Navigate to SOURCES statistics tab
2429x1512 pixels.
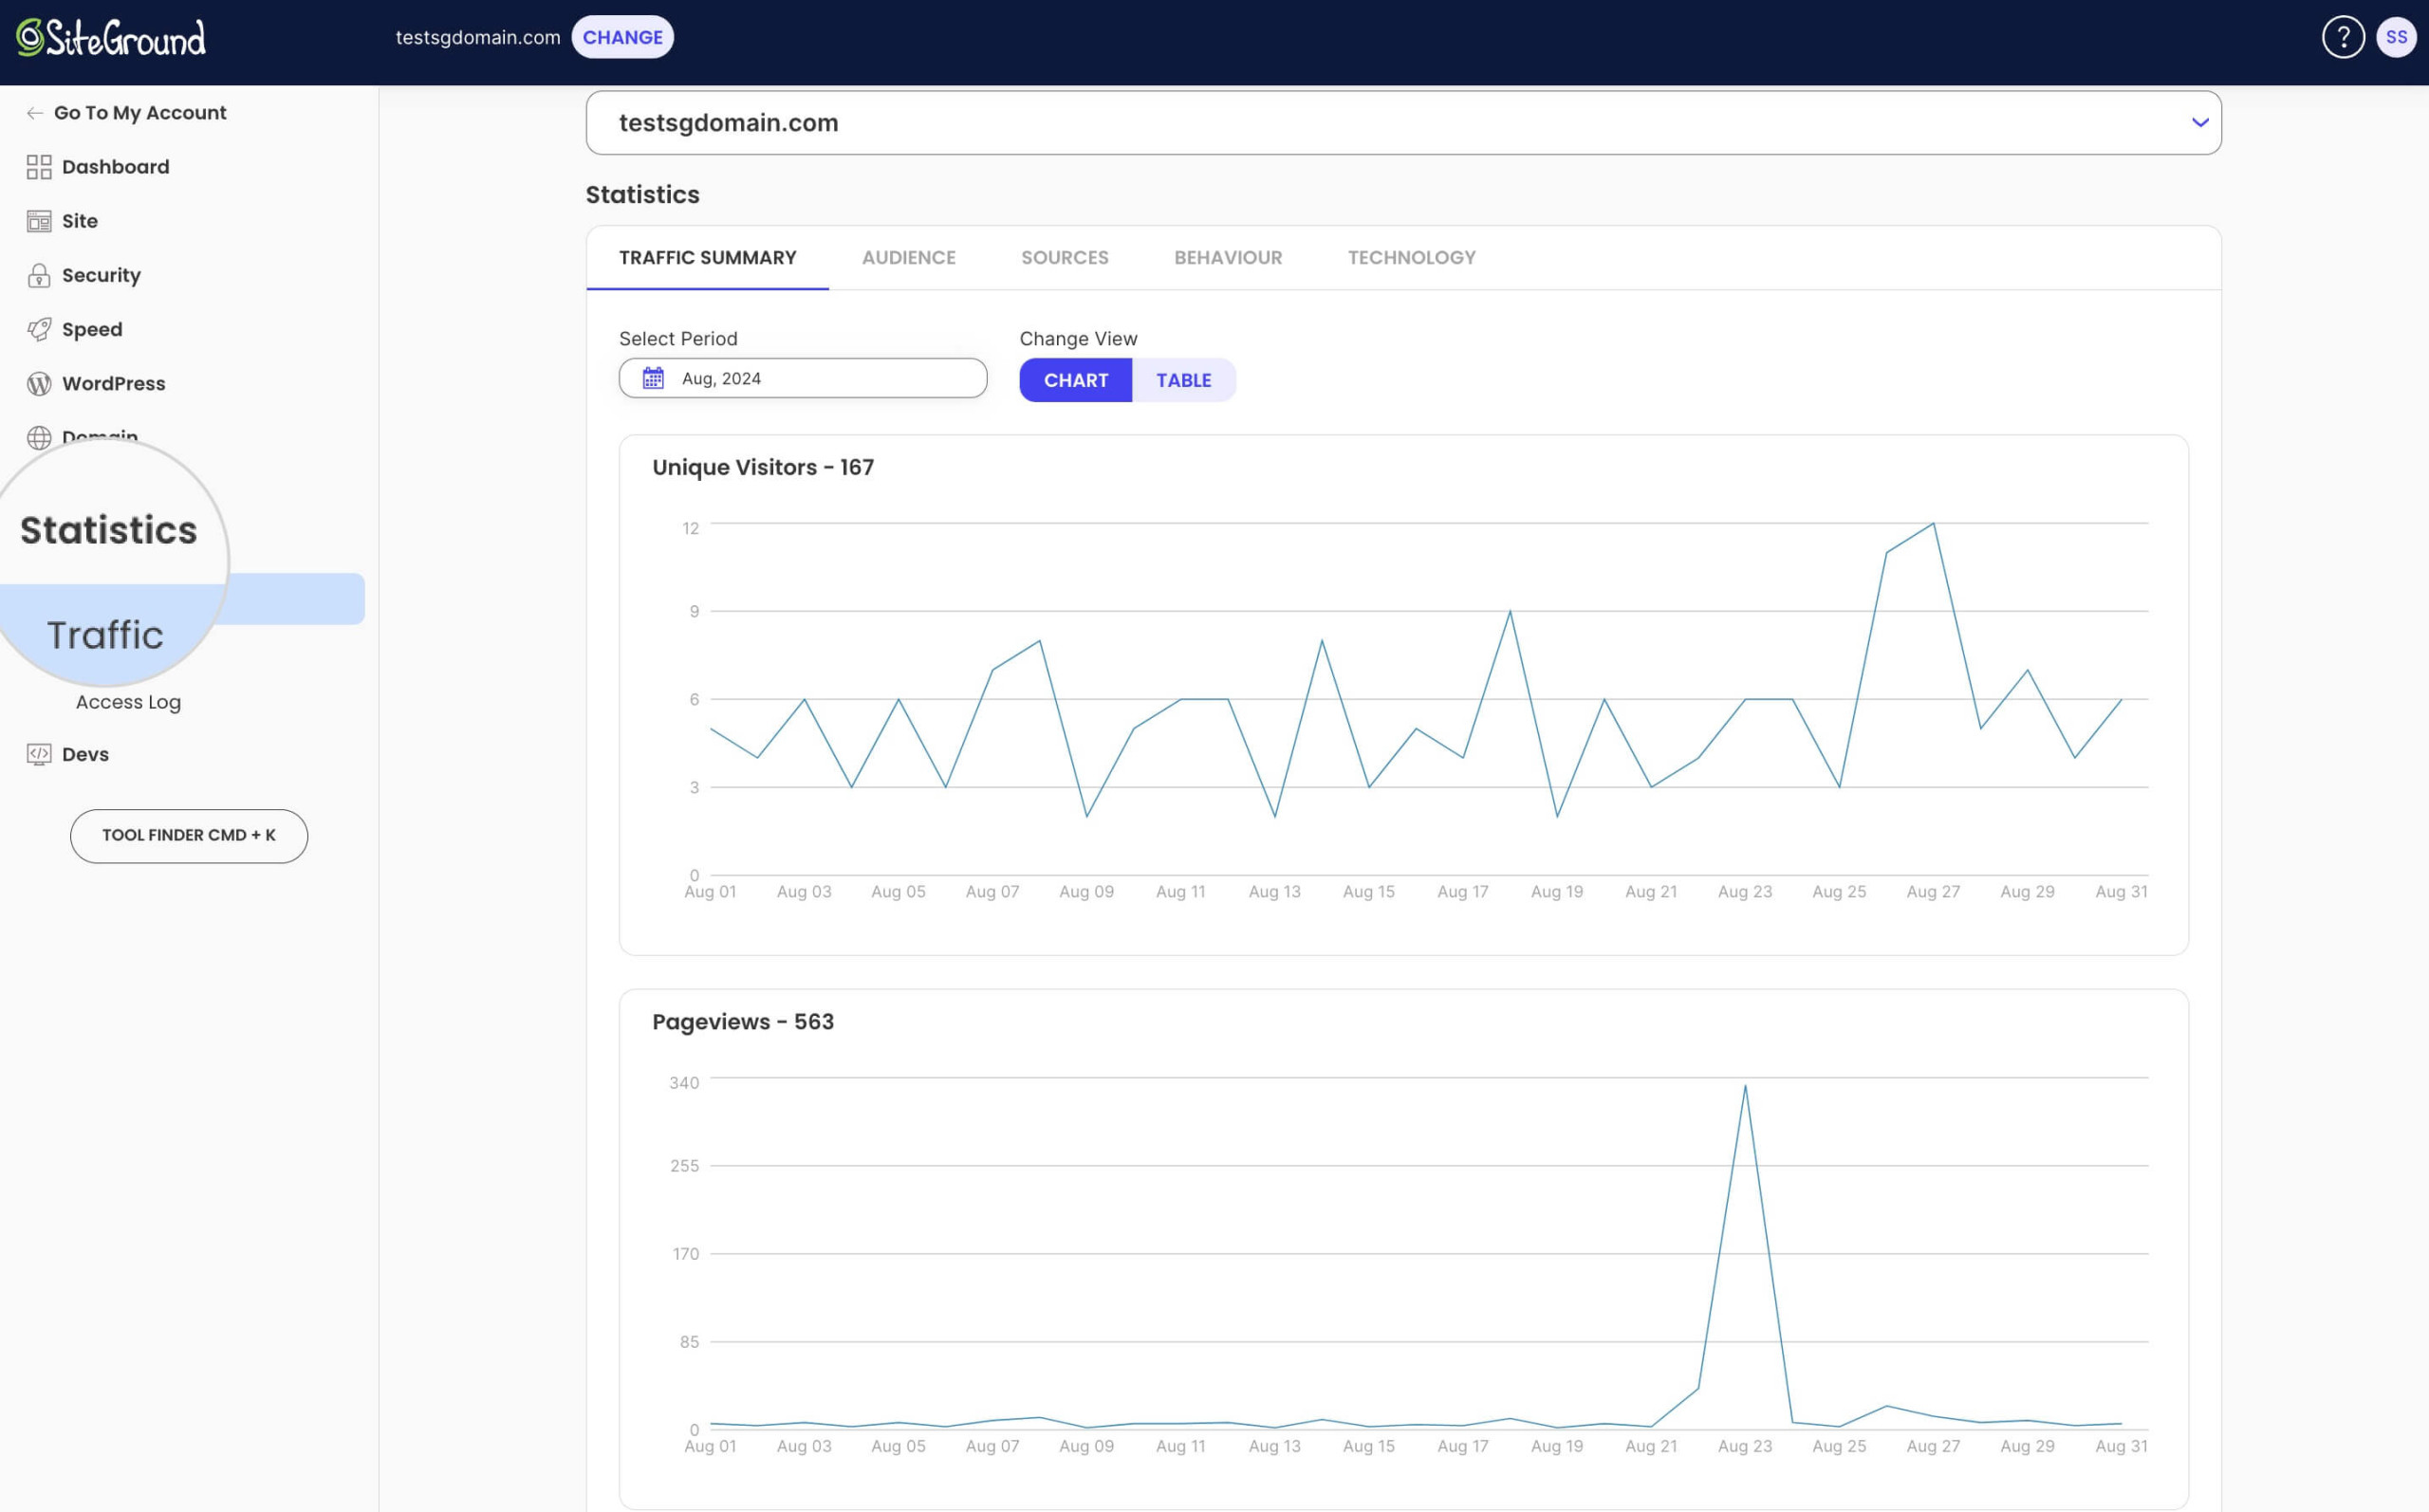click(1065, 258)
